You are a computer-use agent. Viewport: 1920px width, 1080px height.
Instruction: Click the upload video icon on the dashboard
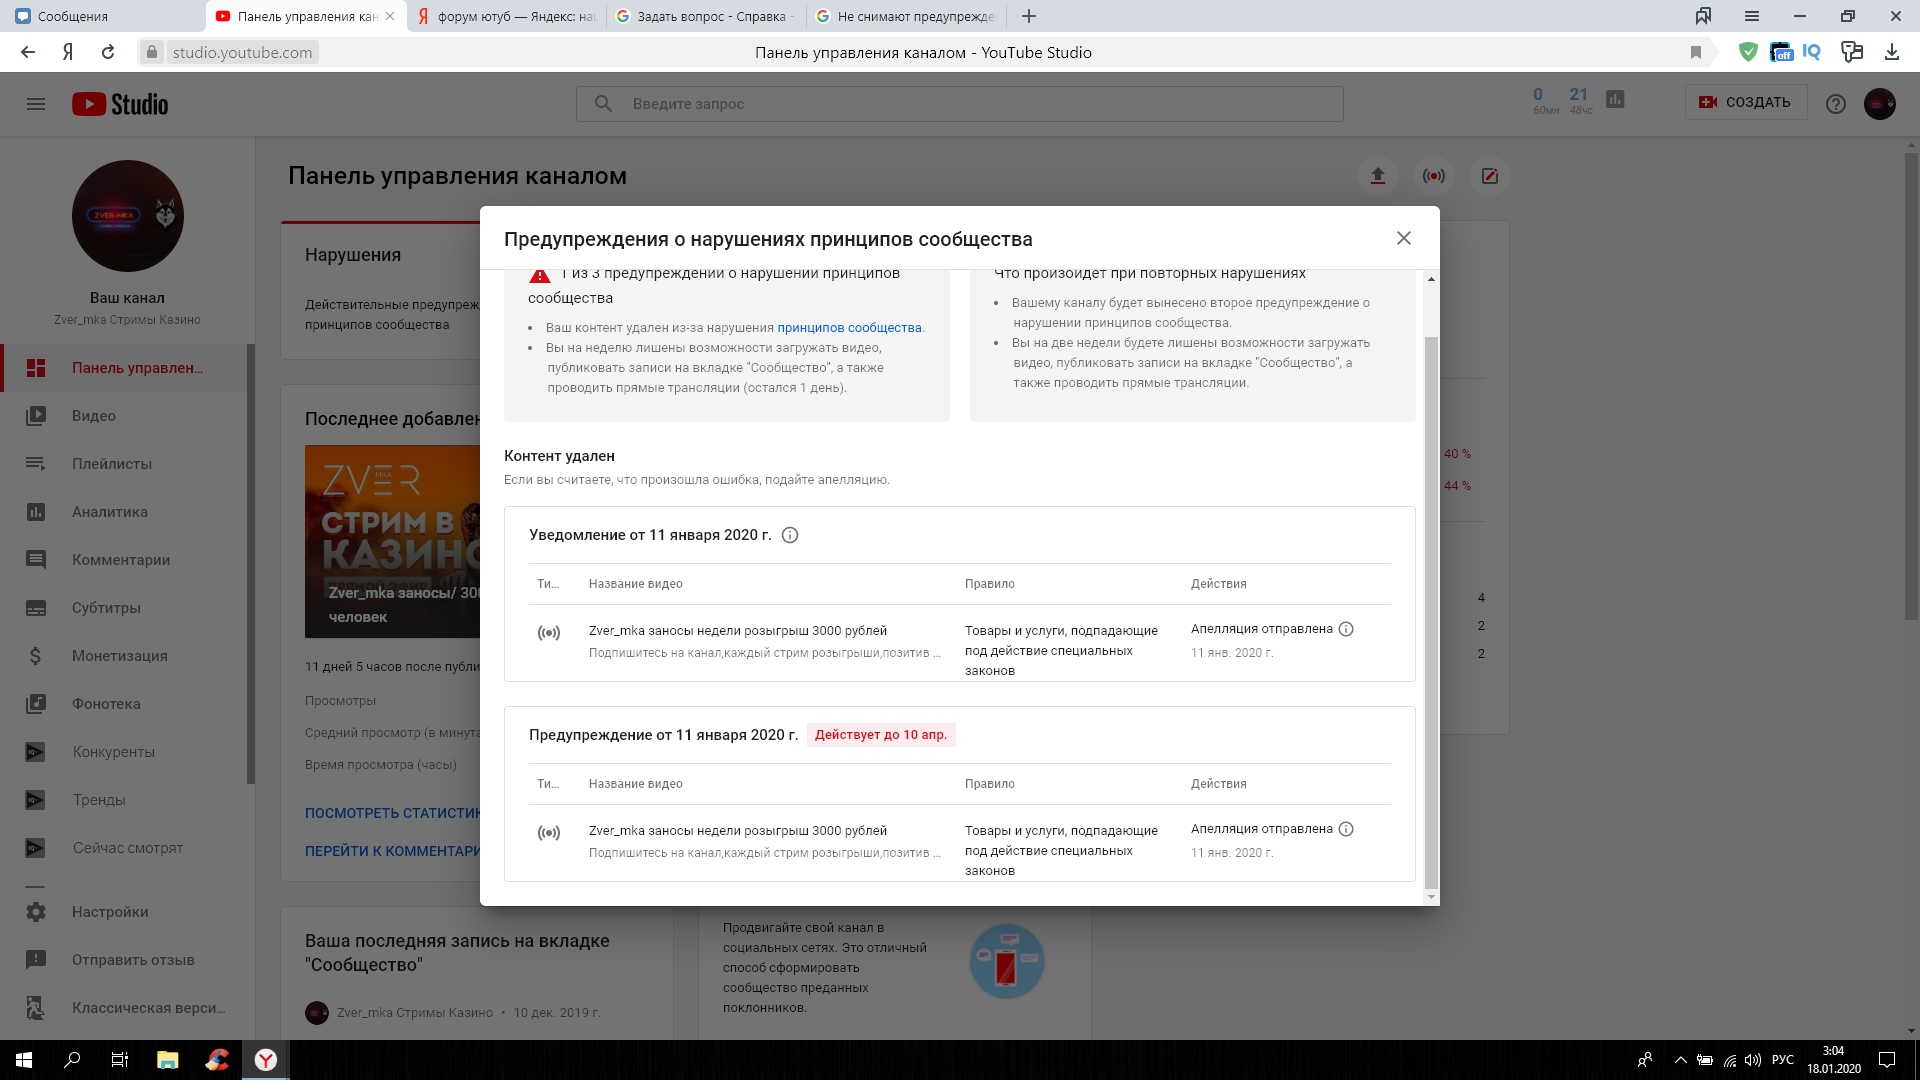[1377, 176]
